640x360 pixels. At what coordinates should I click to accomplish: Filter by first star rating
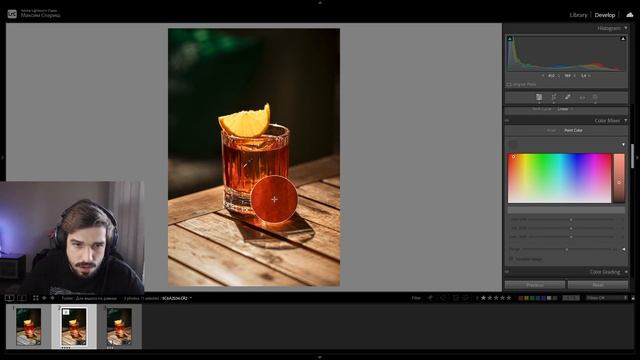pyautogui.click(x=484, y=298)
